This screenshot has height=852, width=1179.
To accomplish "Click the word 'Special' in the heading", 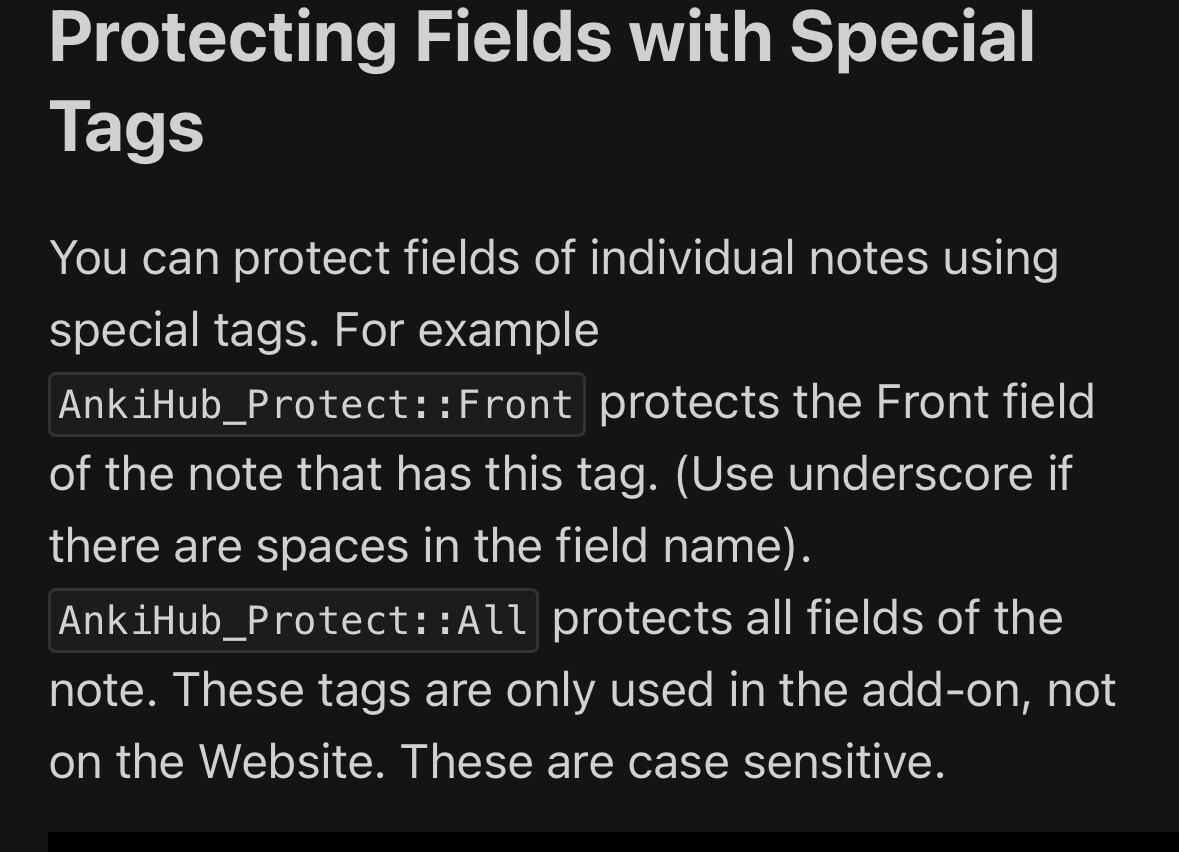I will [912, 38].
